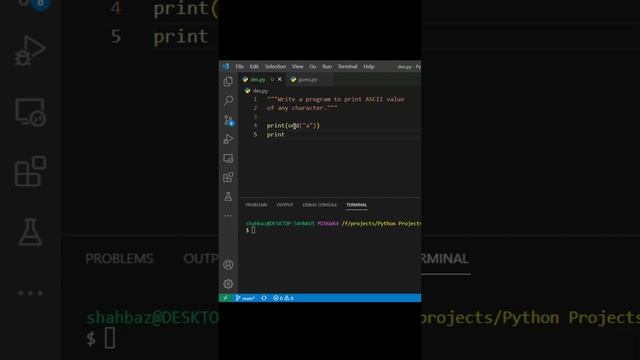Switch to the DEBUG CONSOLE panel tab
The image size is (640, 360).
[320, 205]
